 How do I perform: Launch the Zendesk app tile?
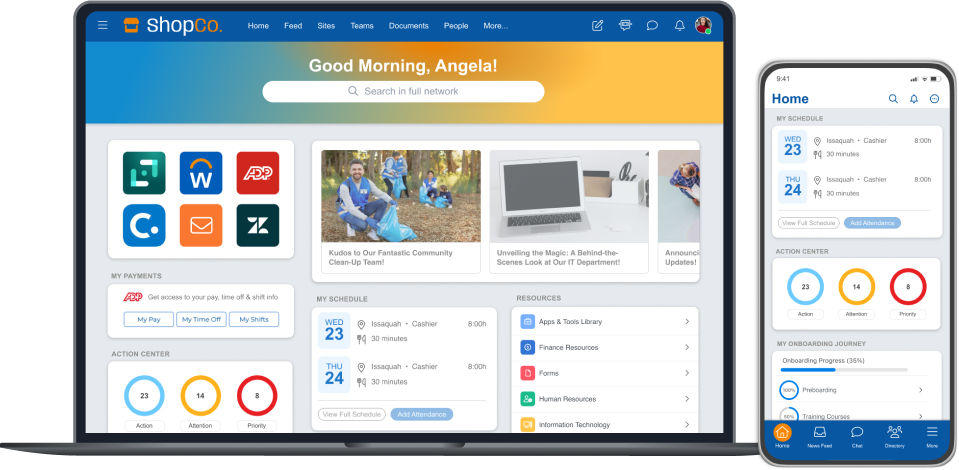(258, 225)
